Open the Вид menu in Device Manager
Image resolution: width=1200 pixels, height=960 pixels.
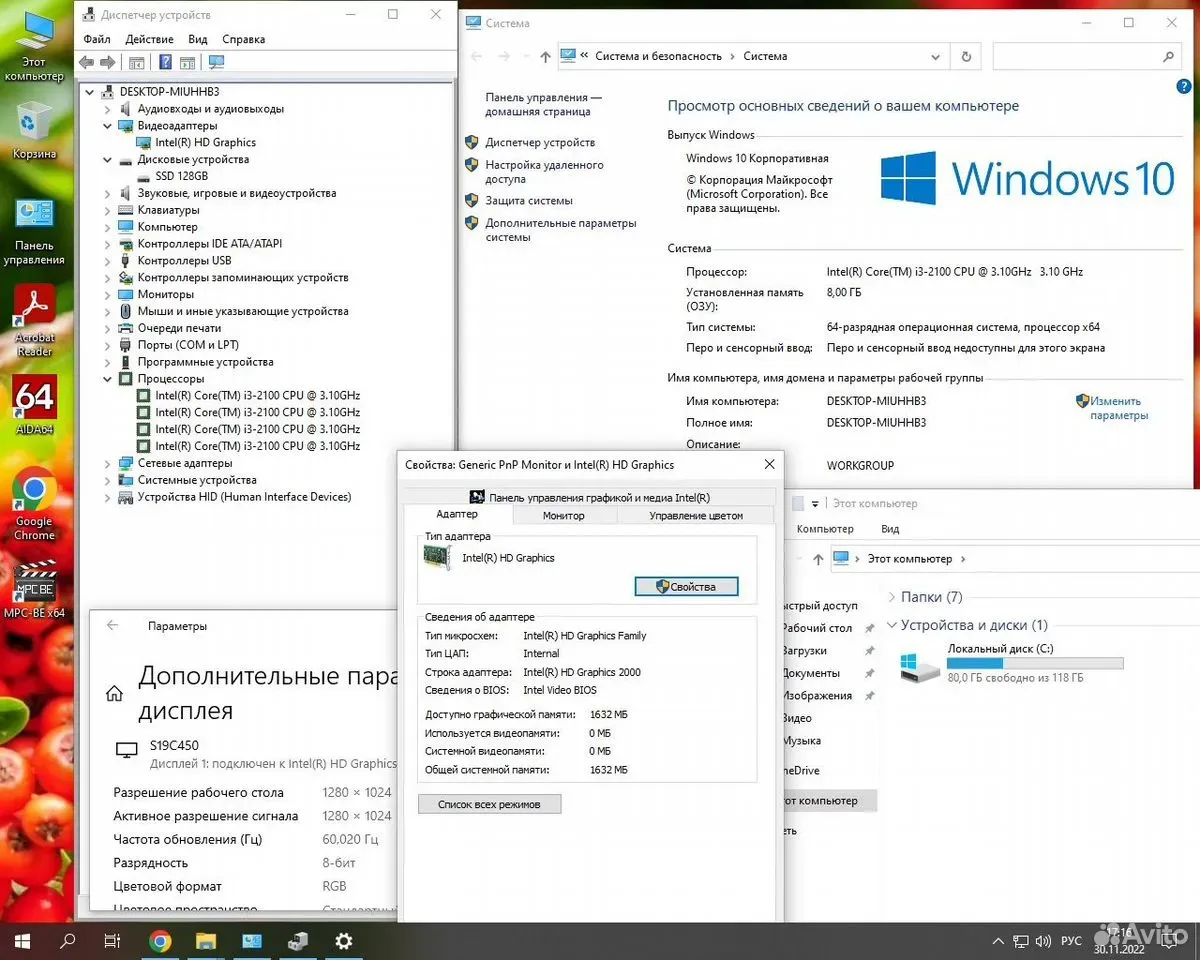[198, 39]
